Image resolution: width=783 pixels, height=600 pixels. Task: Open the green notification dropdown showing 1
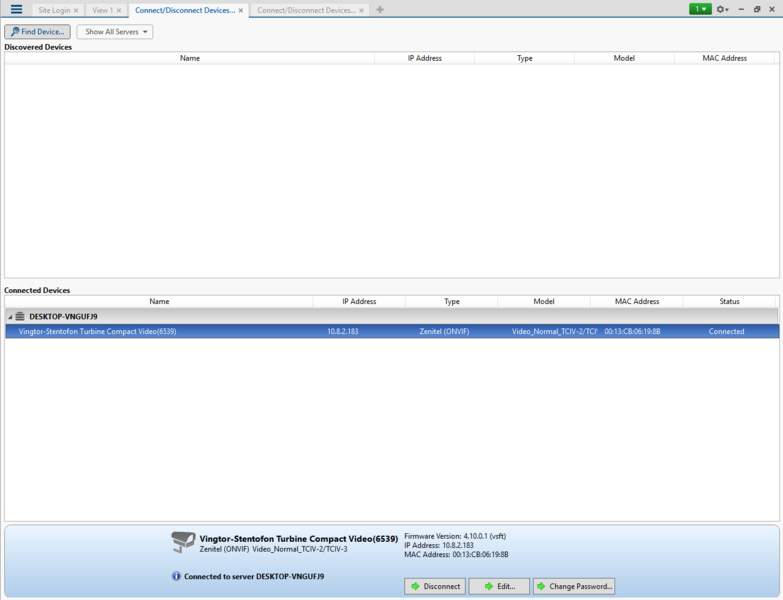click(x=700, y=9)
